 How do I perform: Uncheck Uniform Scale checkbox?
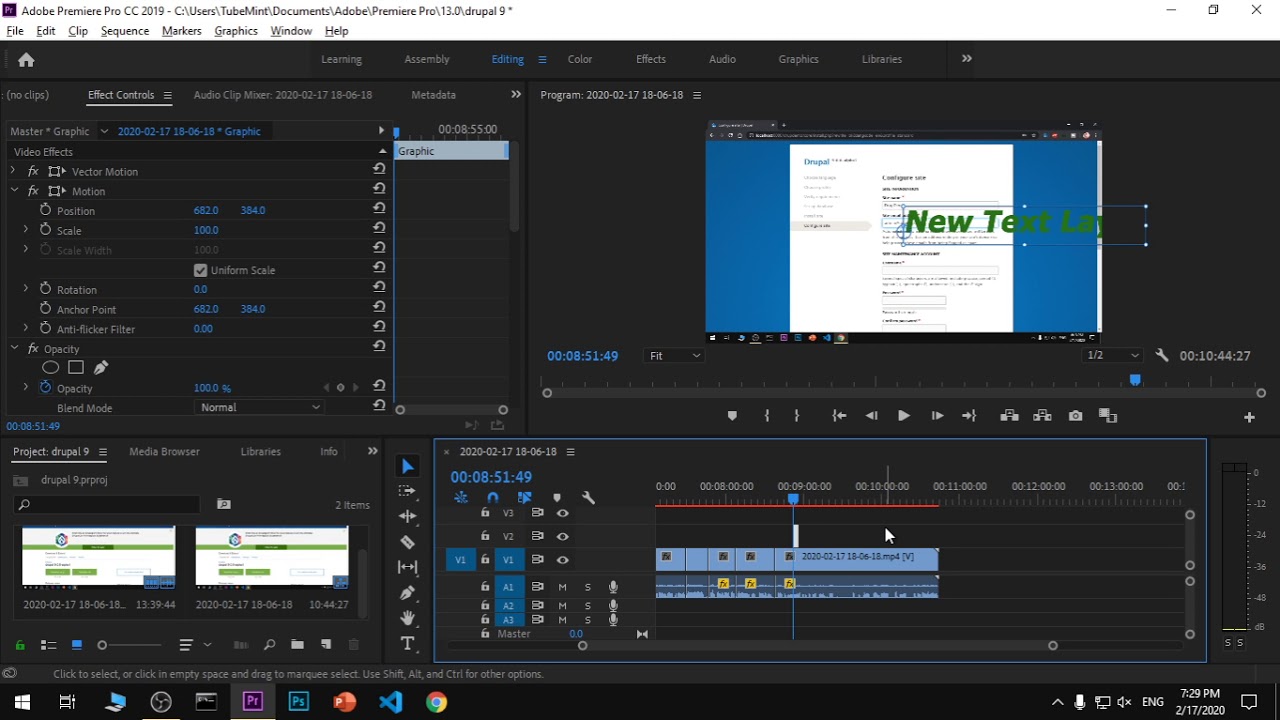pyautogui.click(x=200, y=270)
